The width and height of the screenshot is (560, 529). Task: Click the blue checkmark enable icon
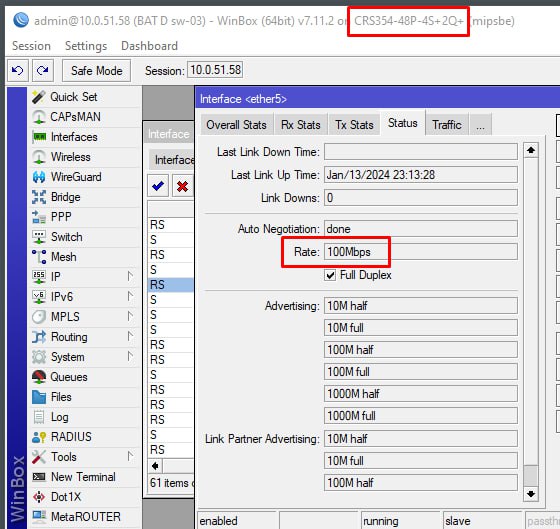[x=158, y=186]
